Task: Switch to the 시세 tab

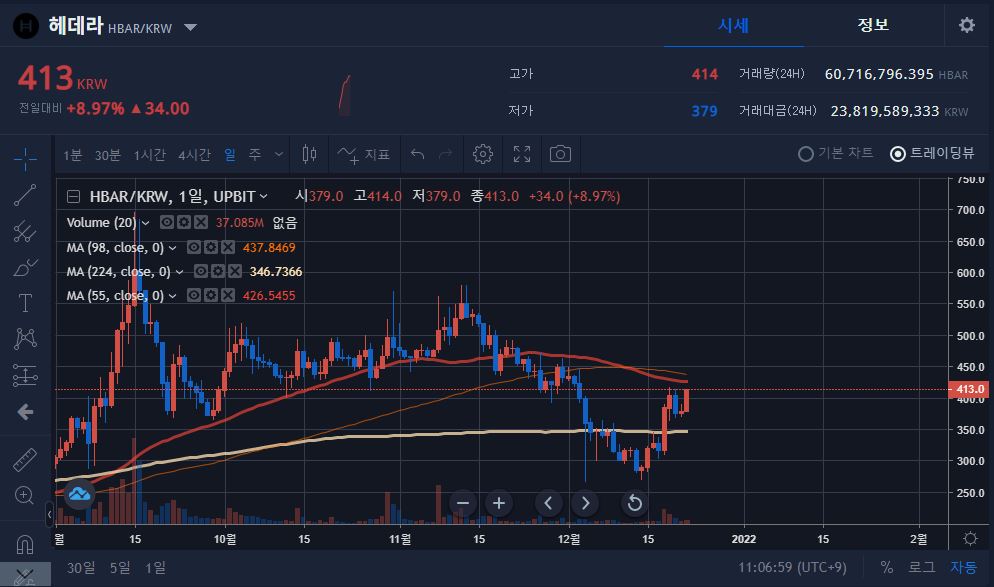Action: coord(733,25)
